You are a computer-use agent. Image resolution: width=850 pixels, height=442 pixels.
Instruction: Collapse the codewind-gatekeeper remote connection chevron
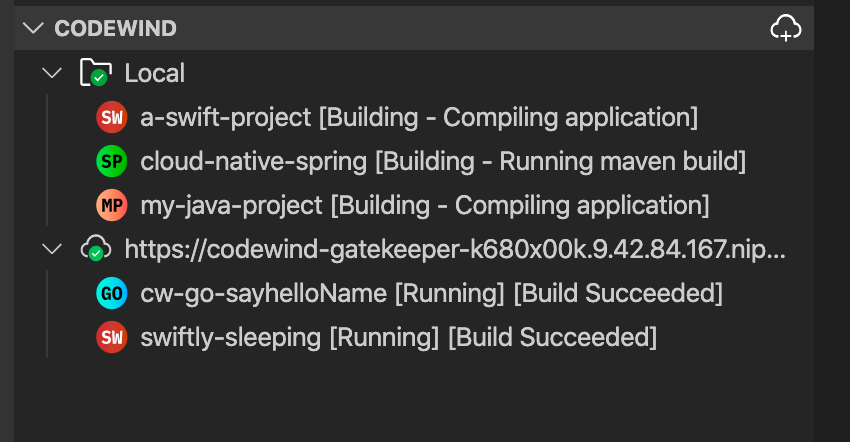[51, 249]
